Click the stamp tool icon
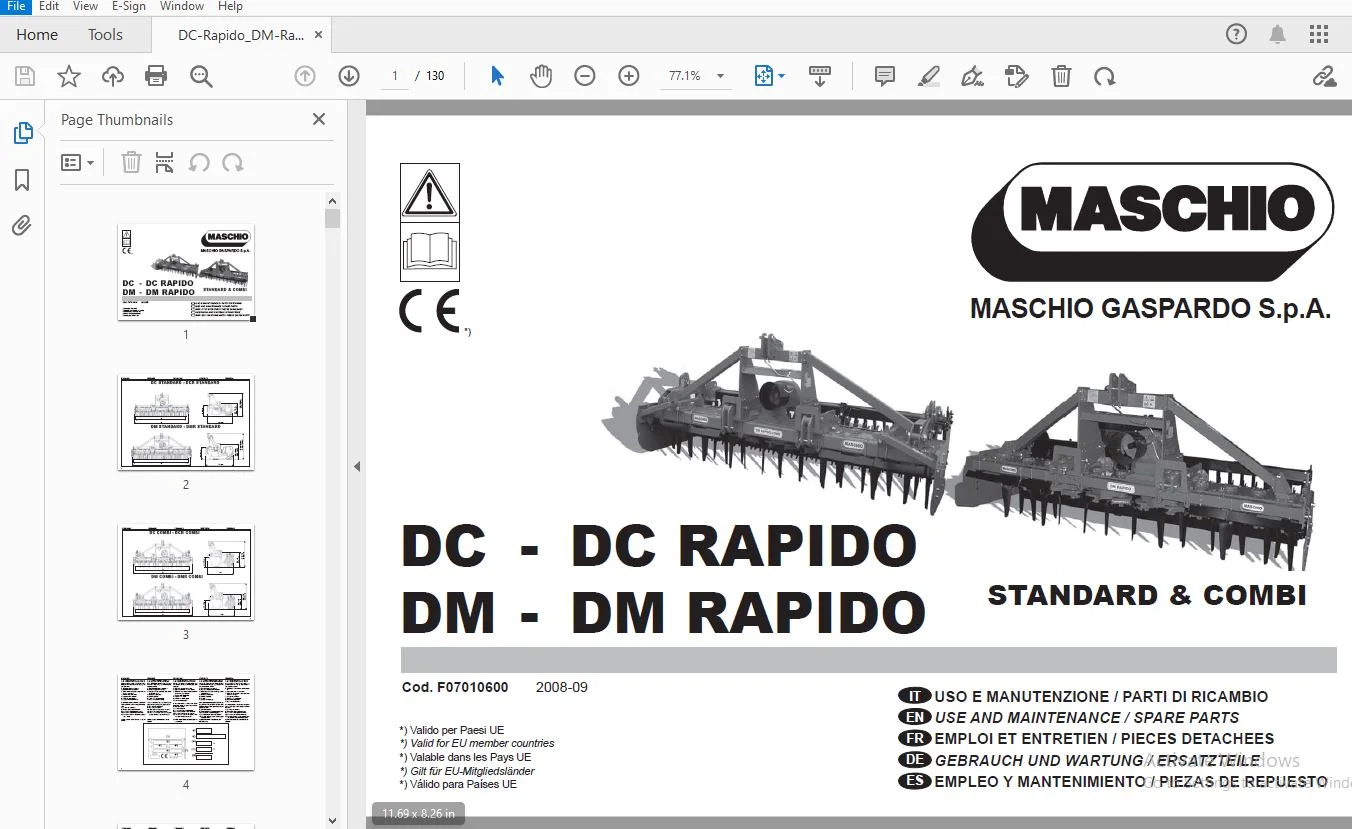Screen dimensions: 1352x829 1017,76
